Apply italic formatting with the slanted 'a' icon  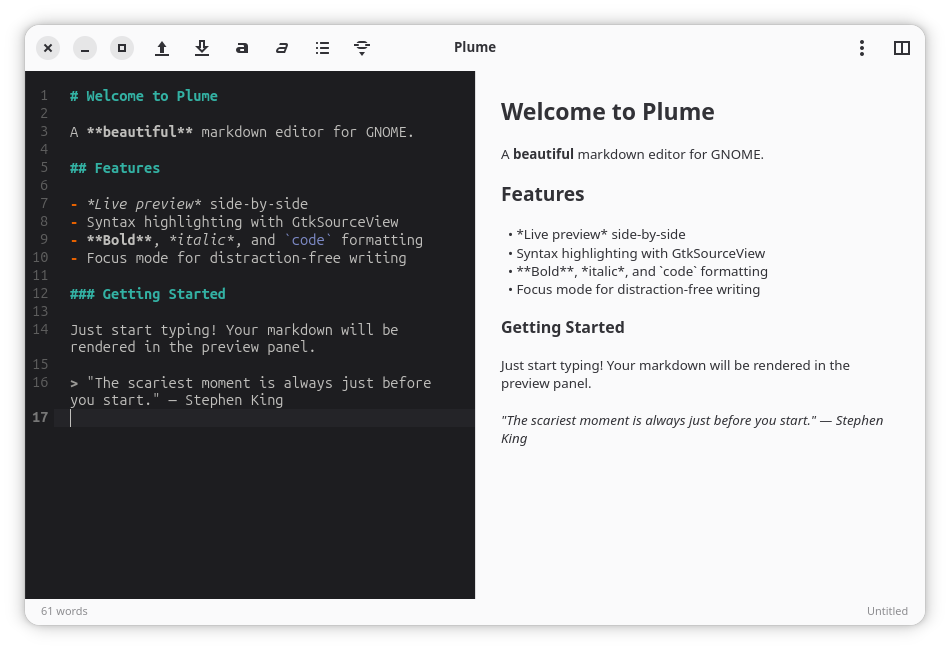click(281, 47)
